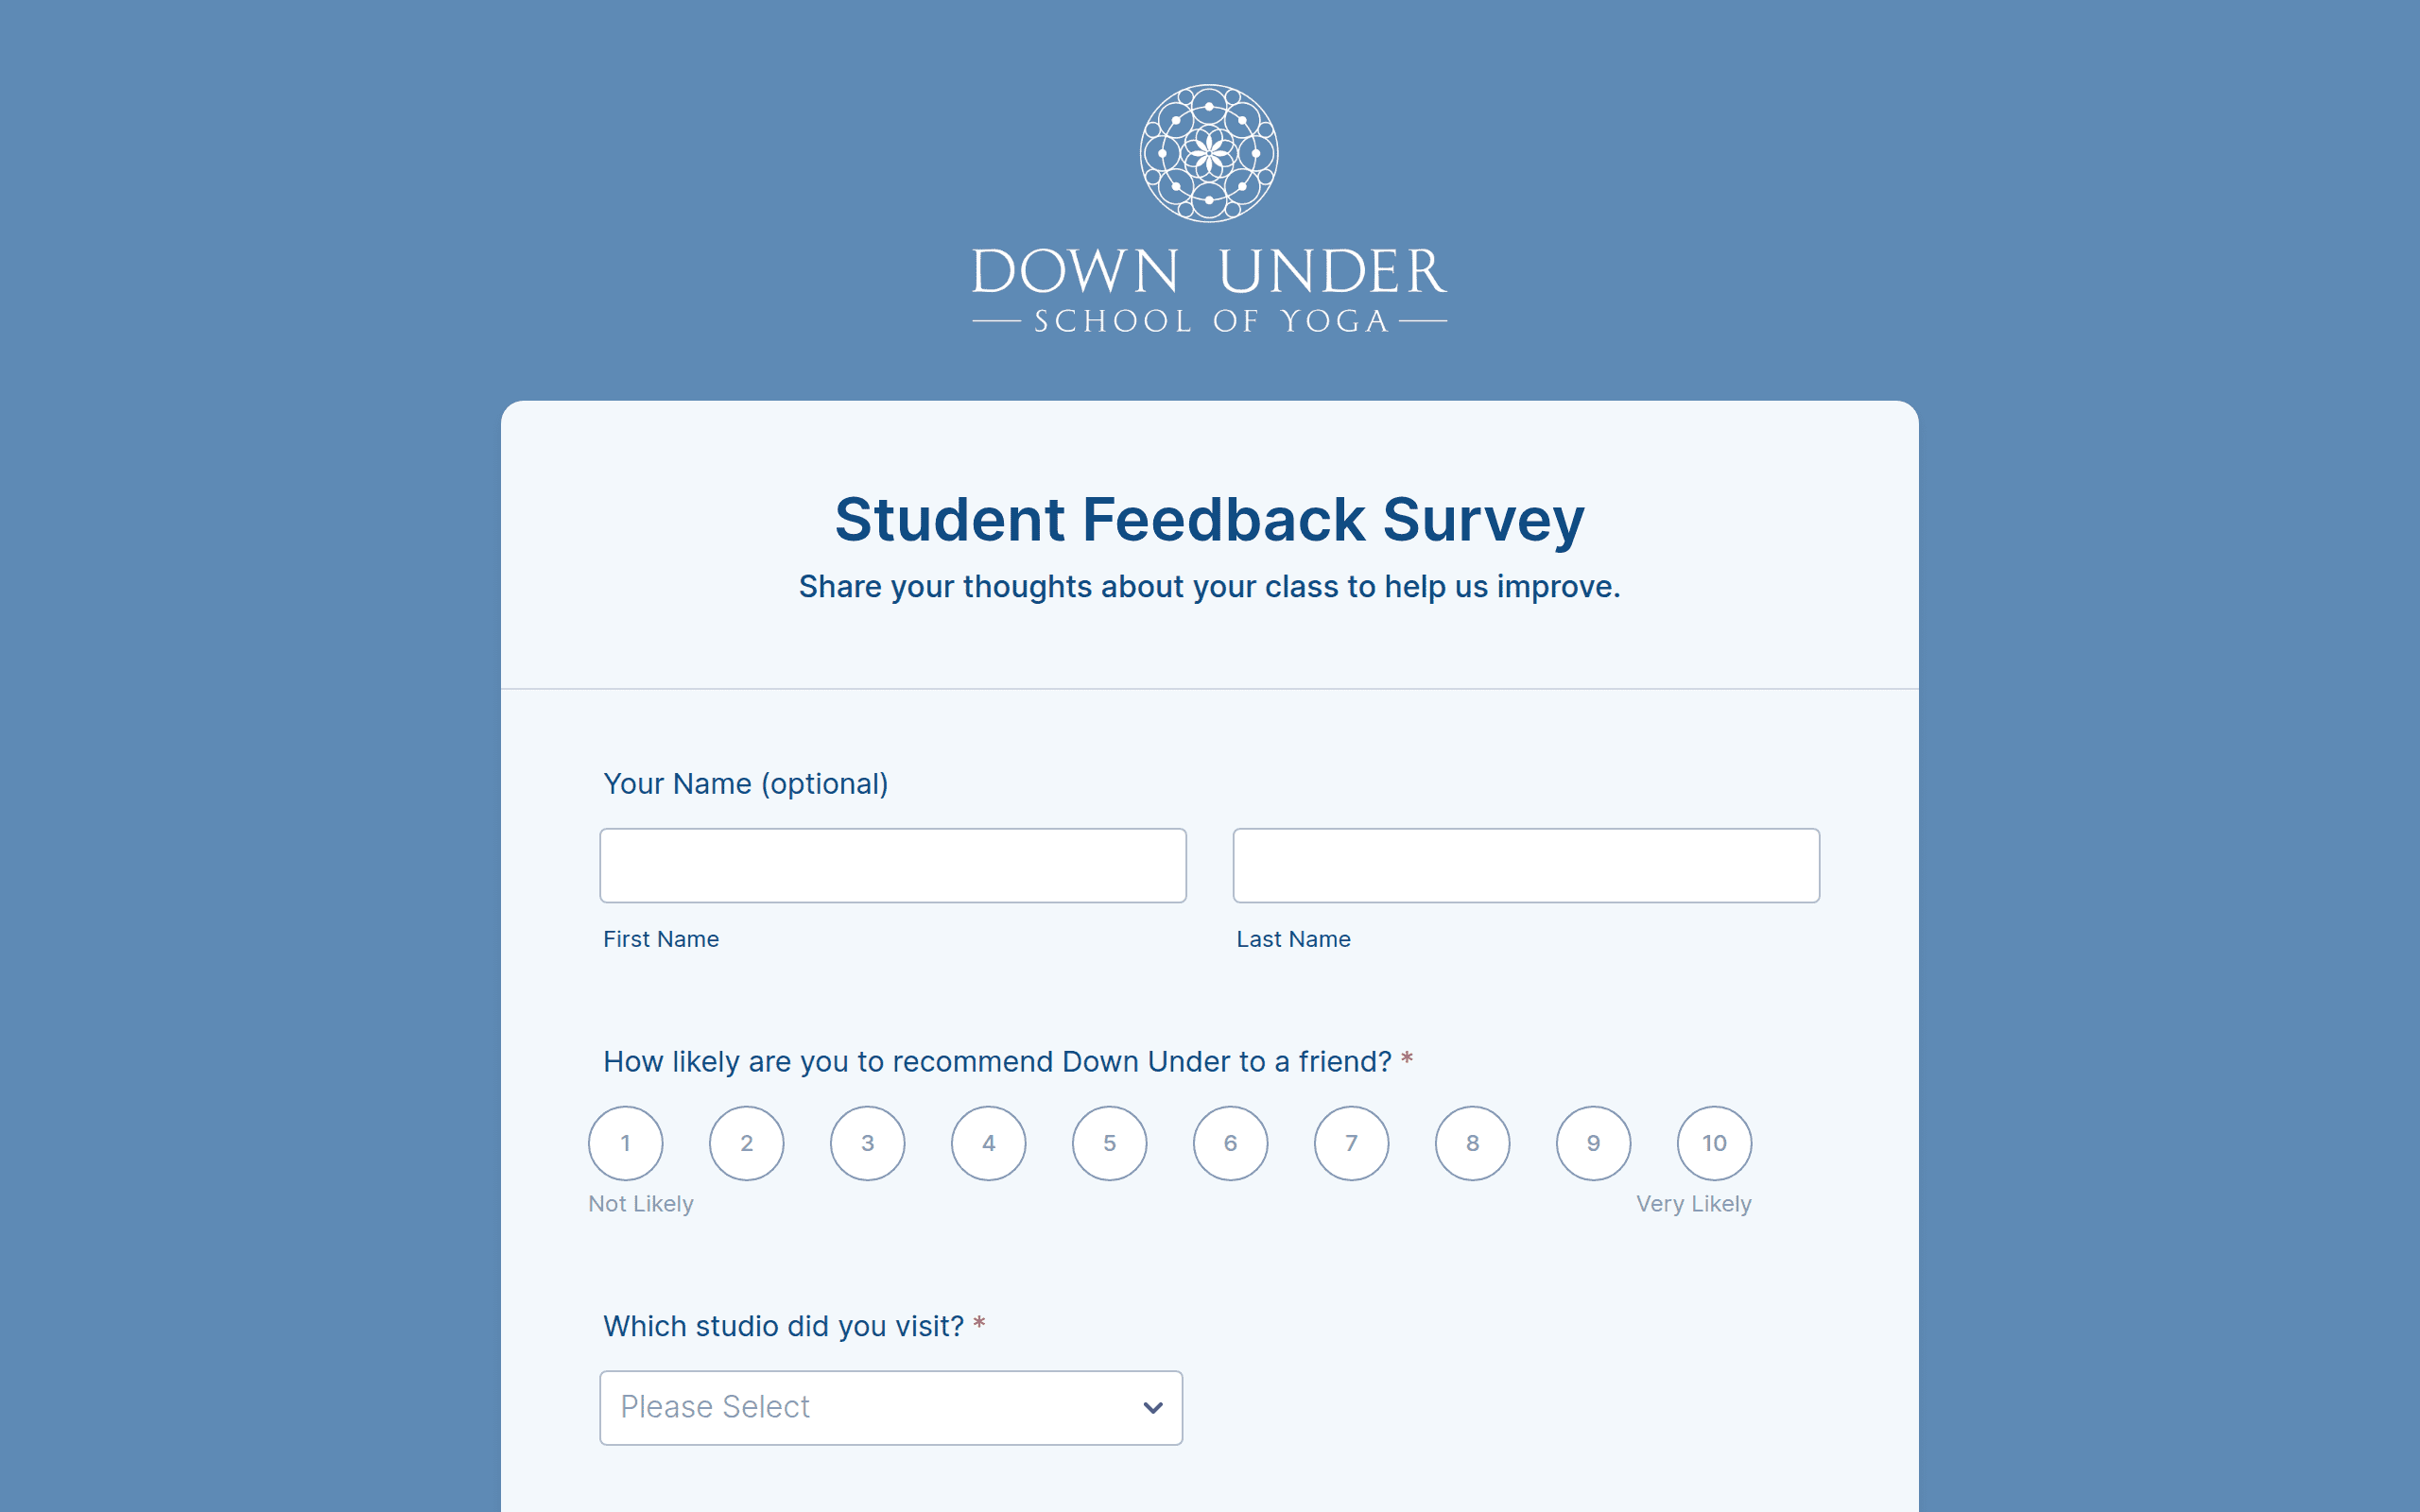Choose rating 8 on the scale
Screen dimensions: 2420x1512
(1473, 1143)
